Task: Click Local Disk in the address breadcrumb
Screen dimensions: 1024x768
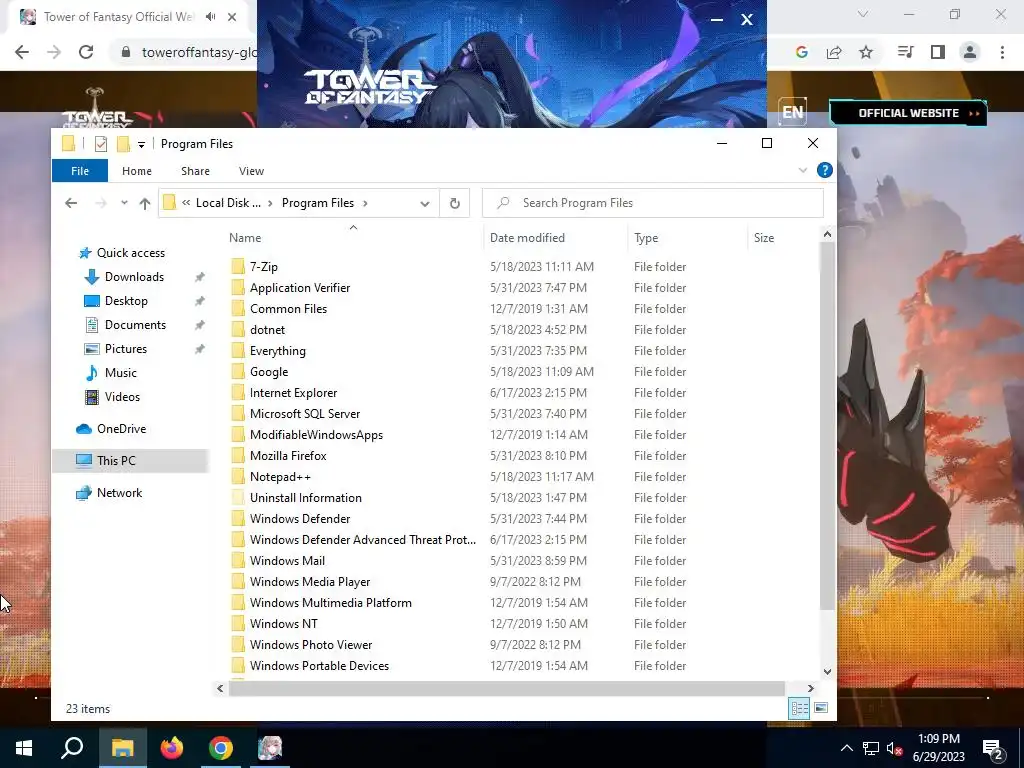Action: (x=228, y=203)
